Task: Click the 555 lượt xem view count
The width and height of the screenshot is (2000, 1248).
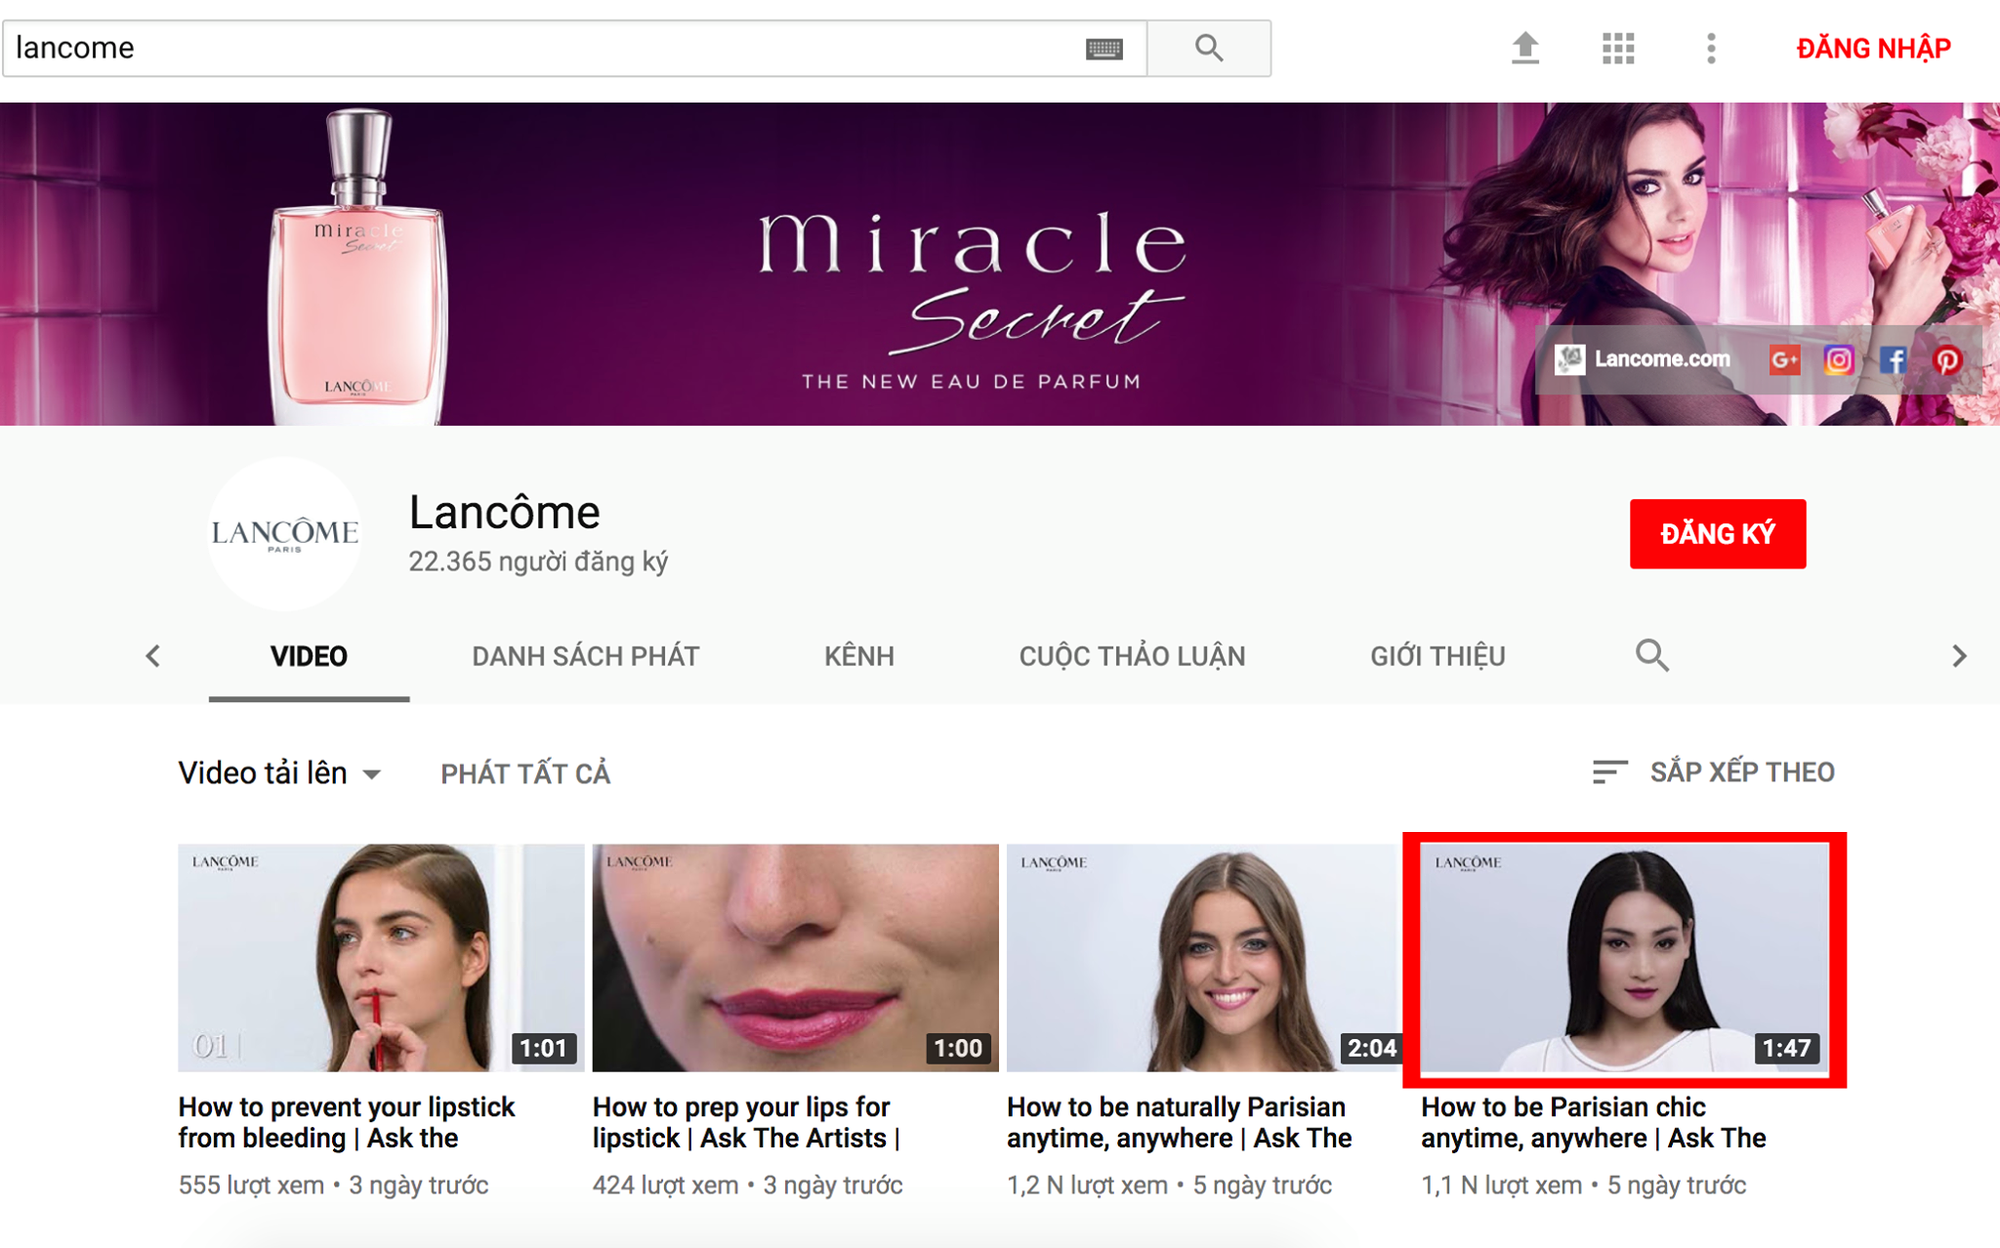Action: pos(251,1186)
